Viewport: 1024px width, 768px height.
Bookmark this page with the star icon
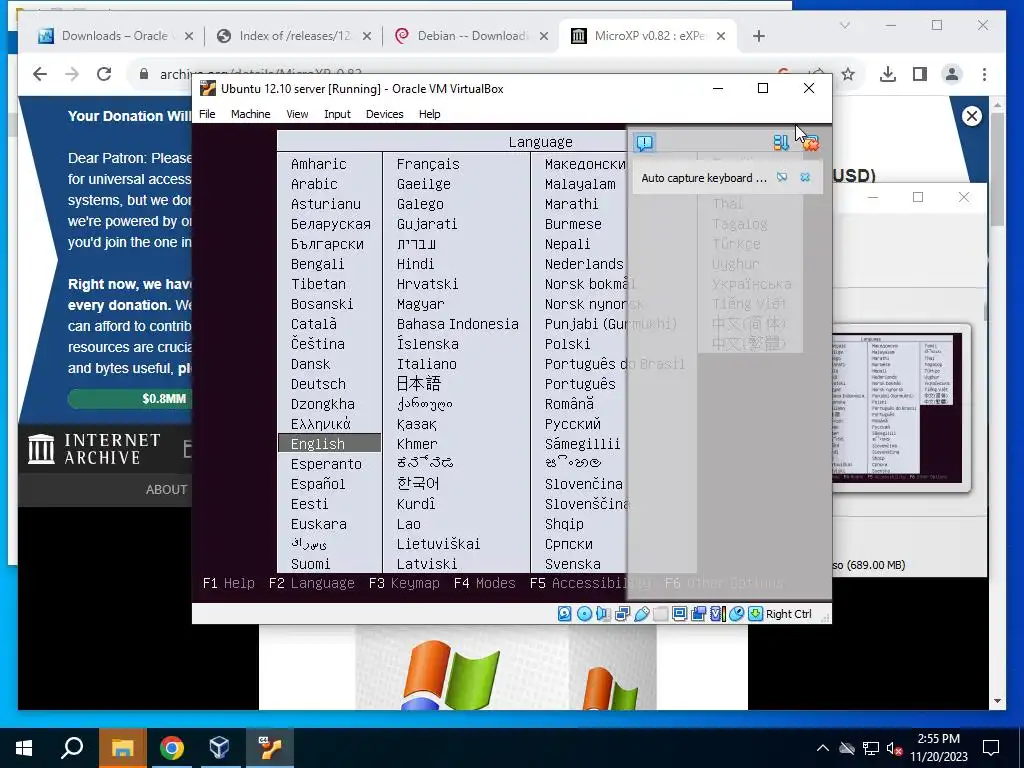848,74
